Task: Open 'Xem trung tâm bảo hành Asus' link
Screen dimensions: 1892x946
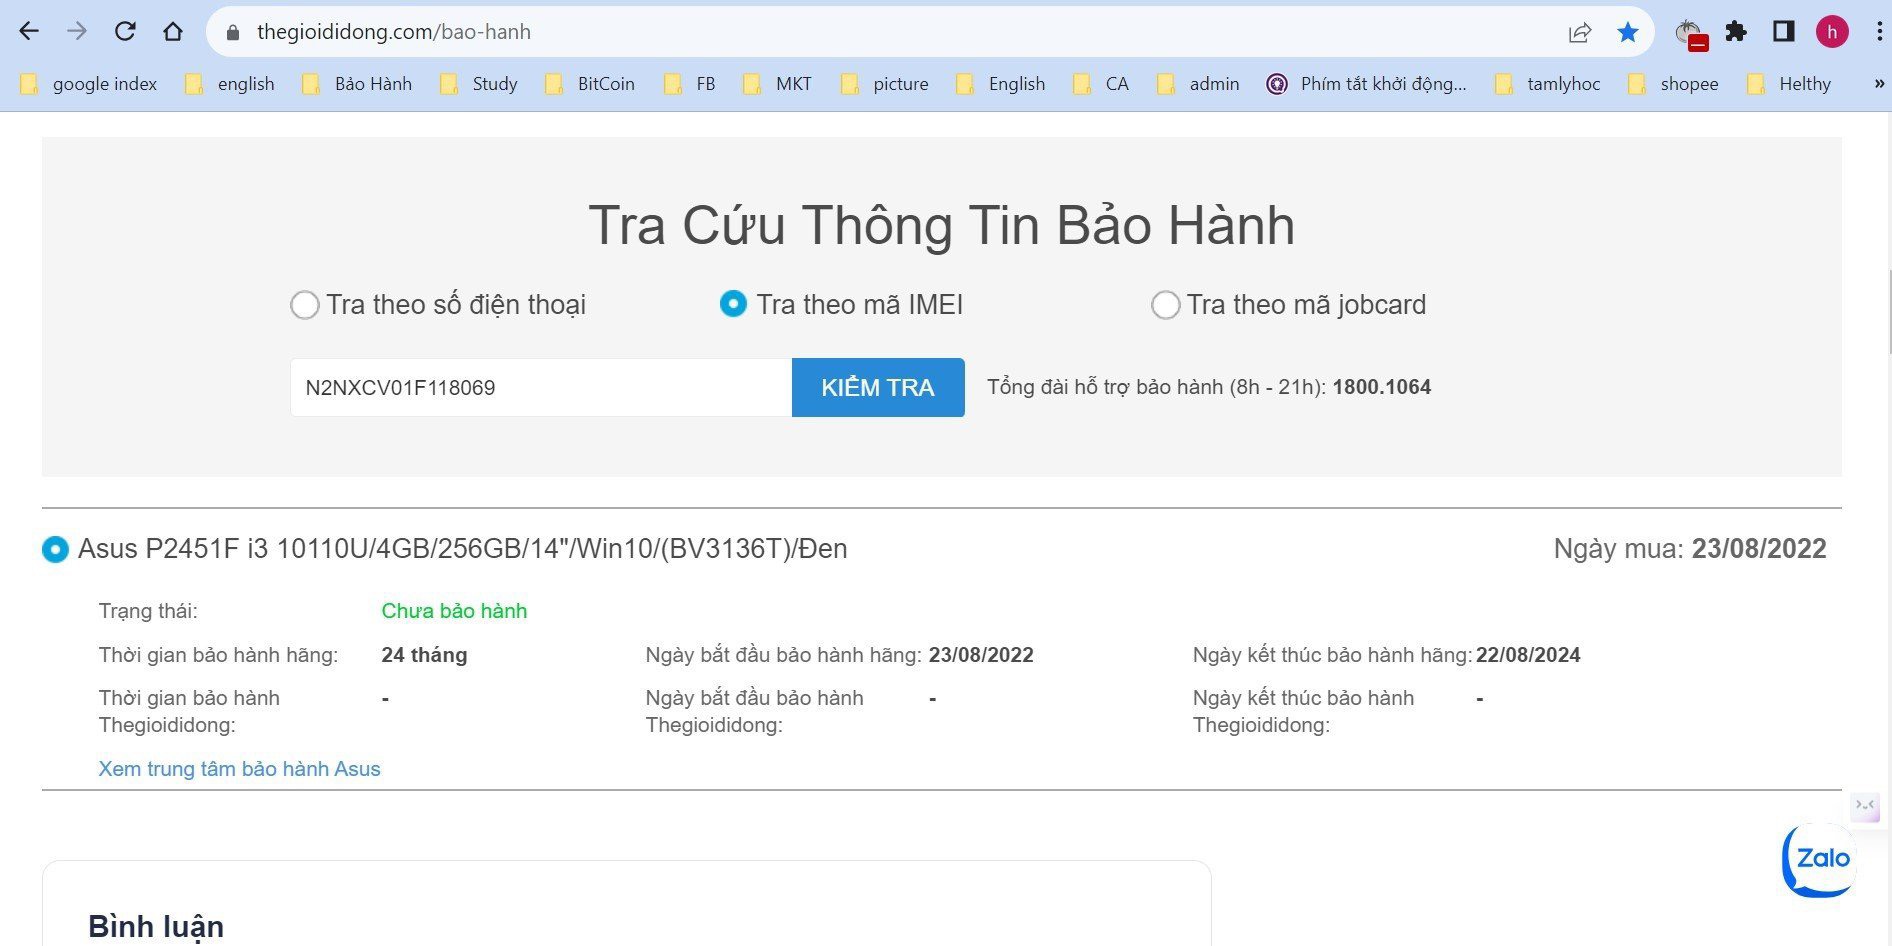Action: coord(239,769)
